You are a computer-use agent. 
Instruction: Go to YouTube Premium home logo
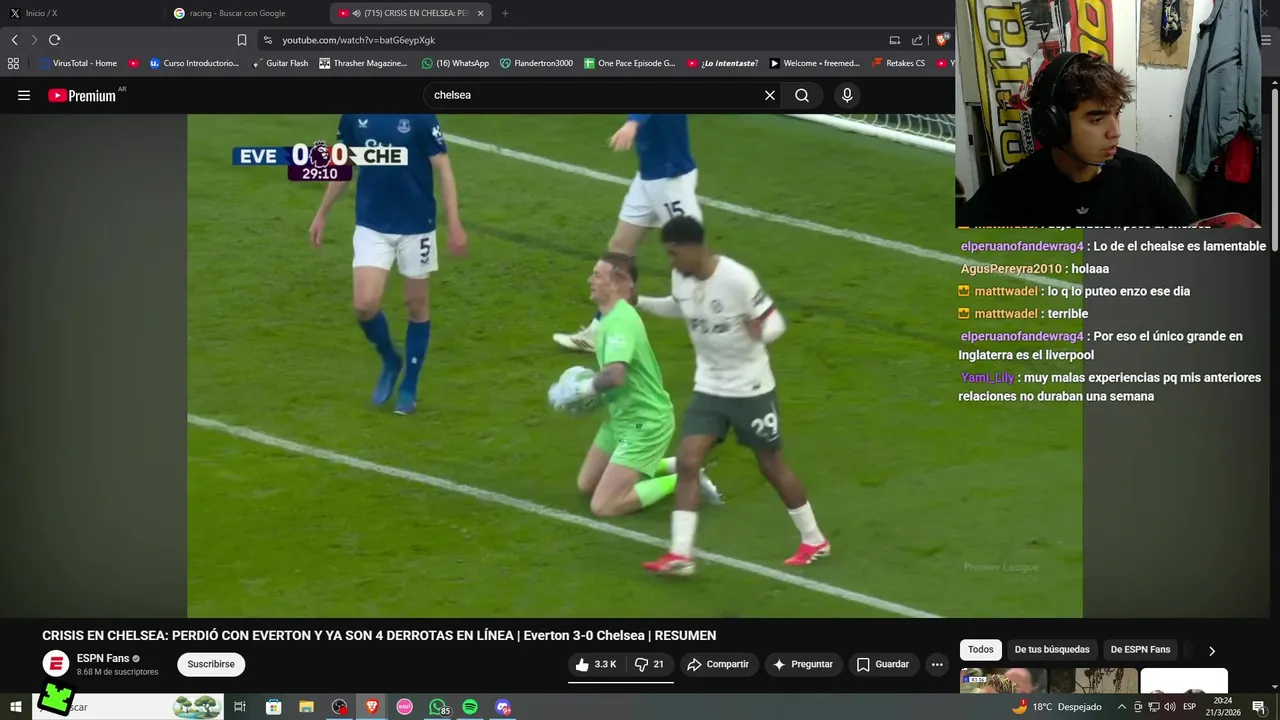click(x=82, y=96)
